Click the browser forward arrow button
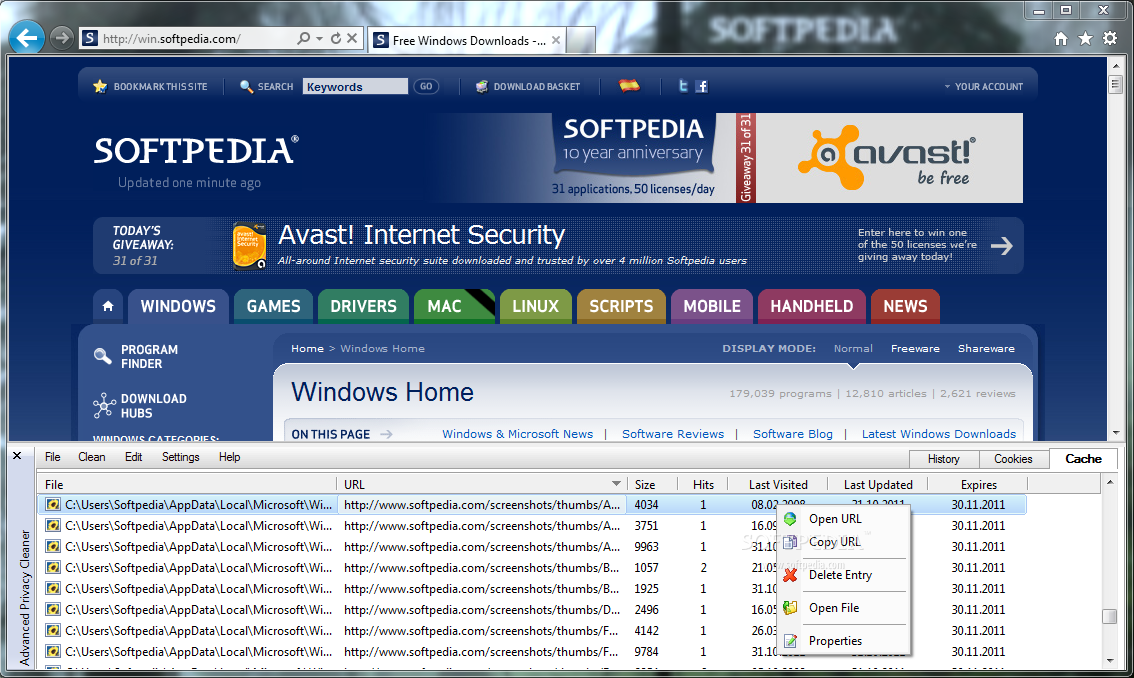 pyautogui.click(x=62, y=38)
